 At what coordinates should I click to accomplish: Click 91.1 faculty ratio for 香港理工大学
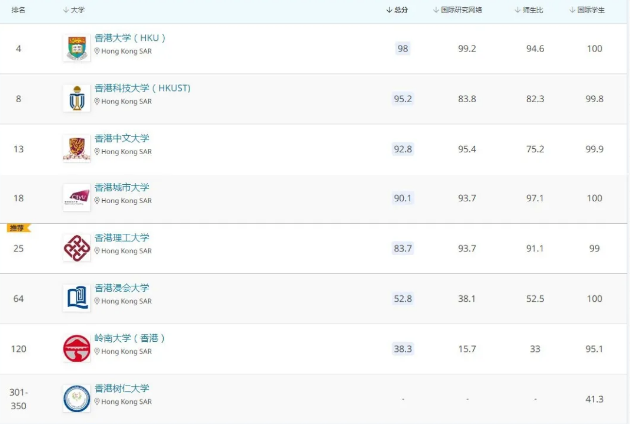tap(535, 248)
